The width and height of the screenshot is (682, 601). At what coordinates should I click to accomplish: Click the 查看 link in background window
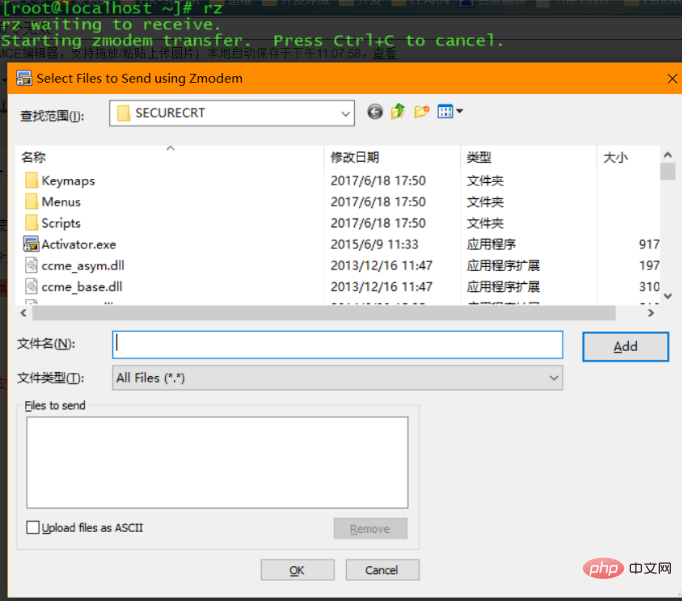pyautogui.click(x=384, y=53)
